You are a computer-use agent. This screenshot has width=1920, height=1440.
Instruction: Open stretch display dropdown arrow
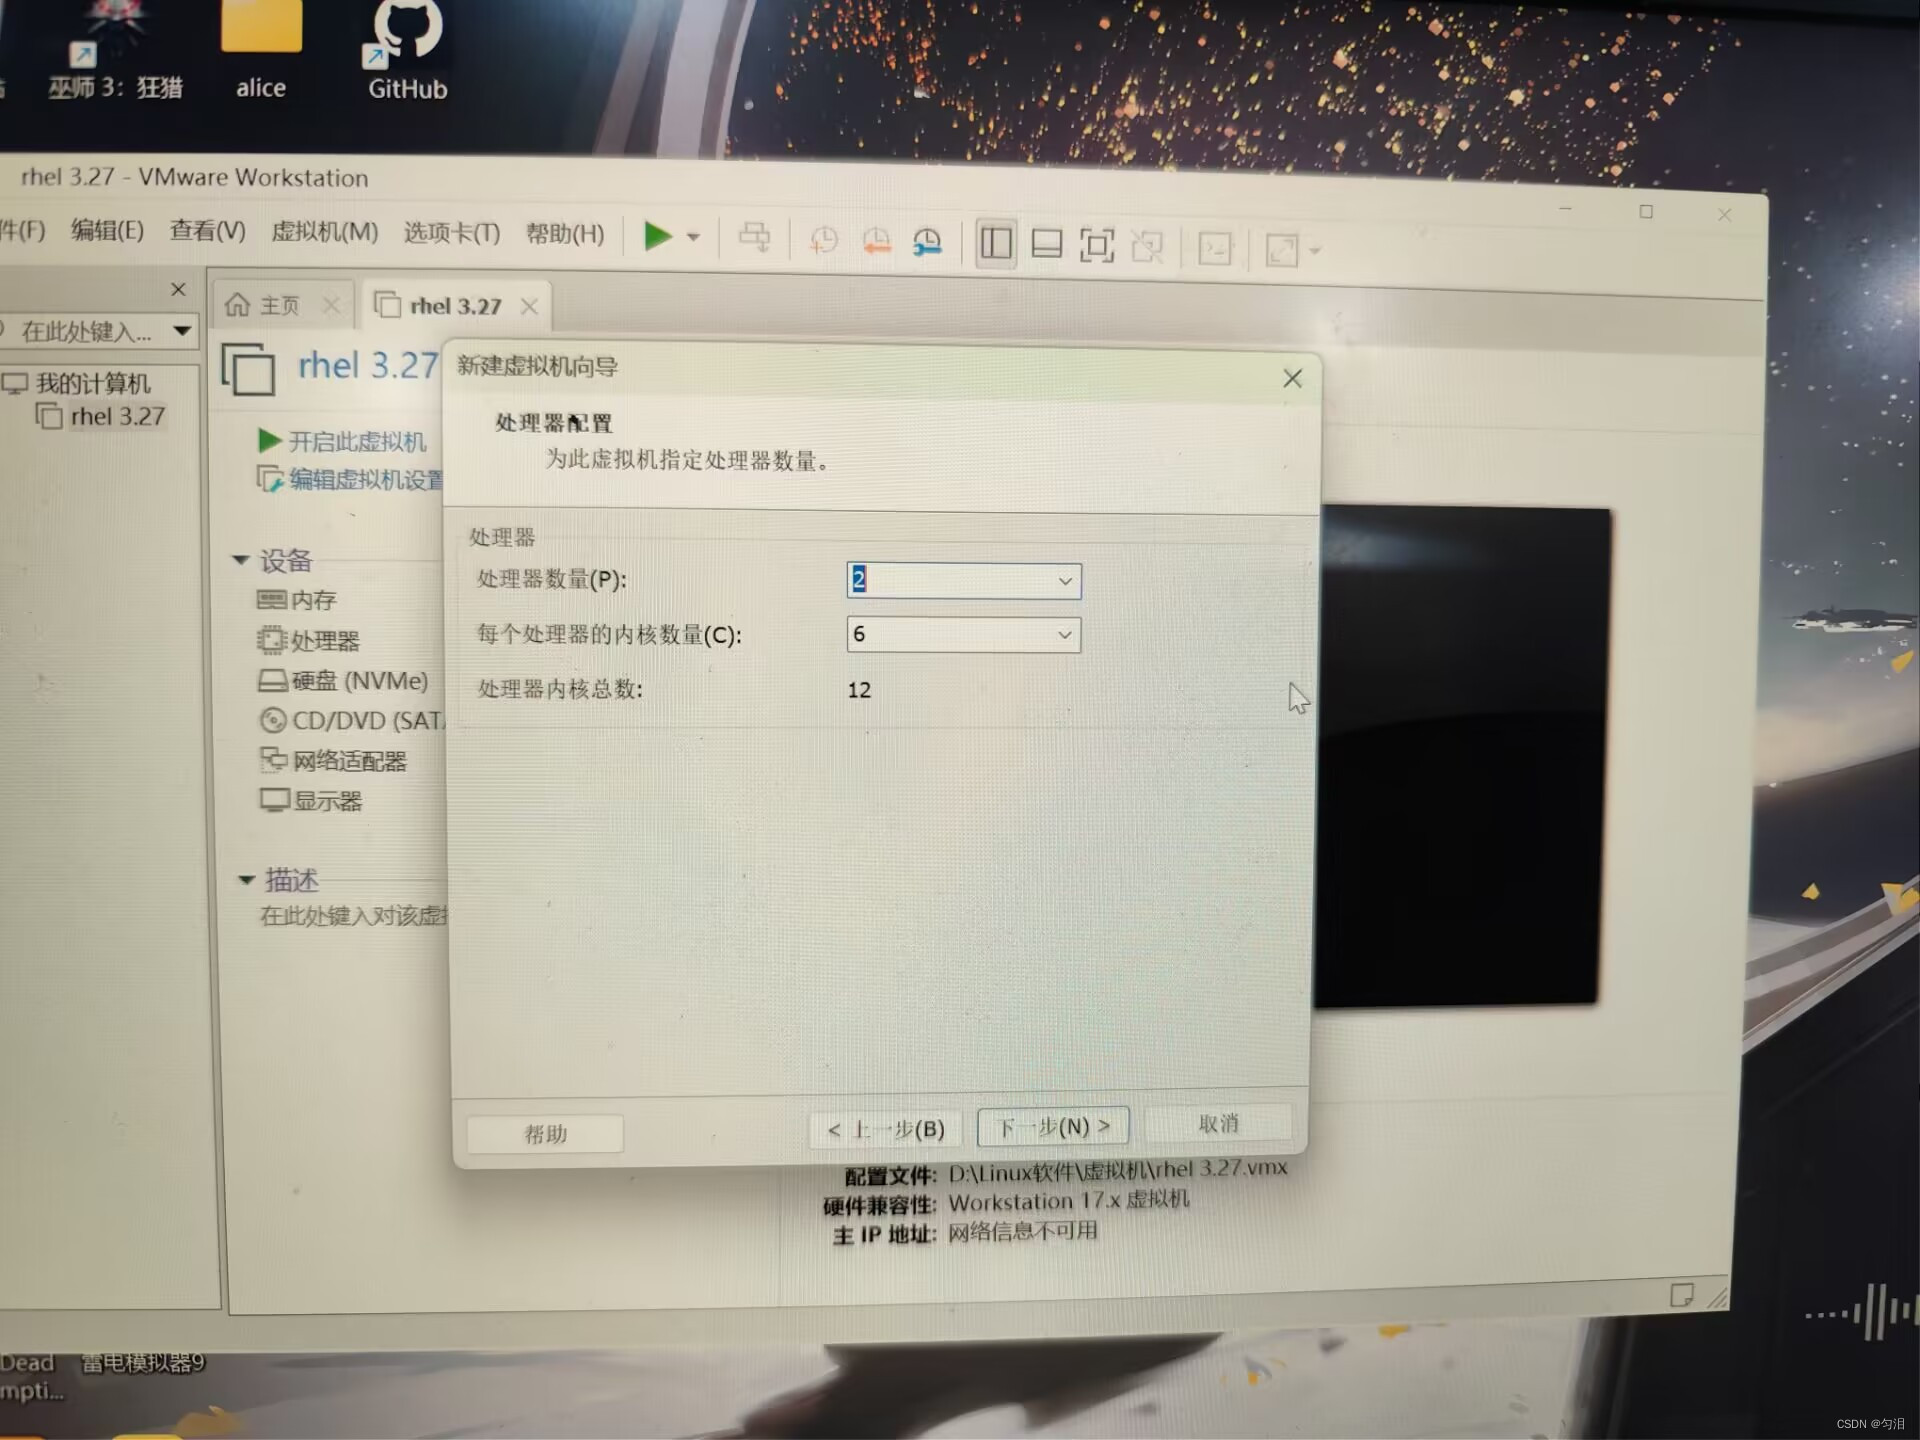[1315, 251]
